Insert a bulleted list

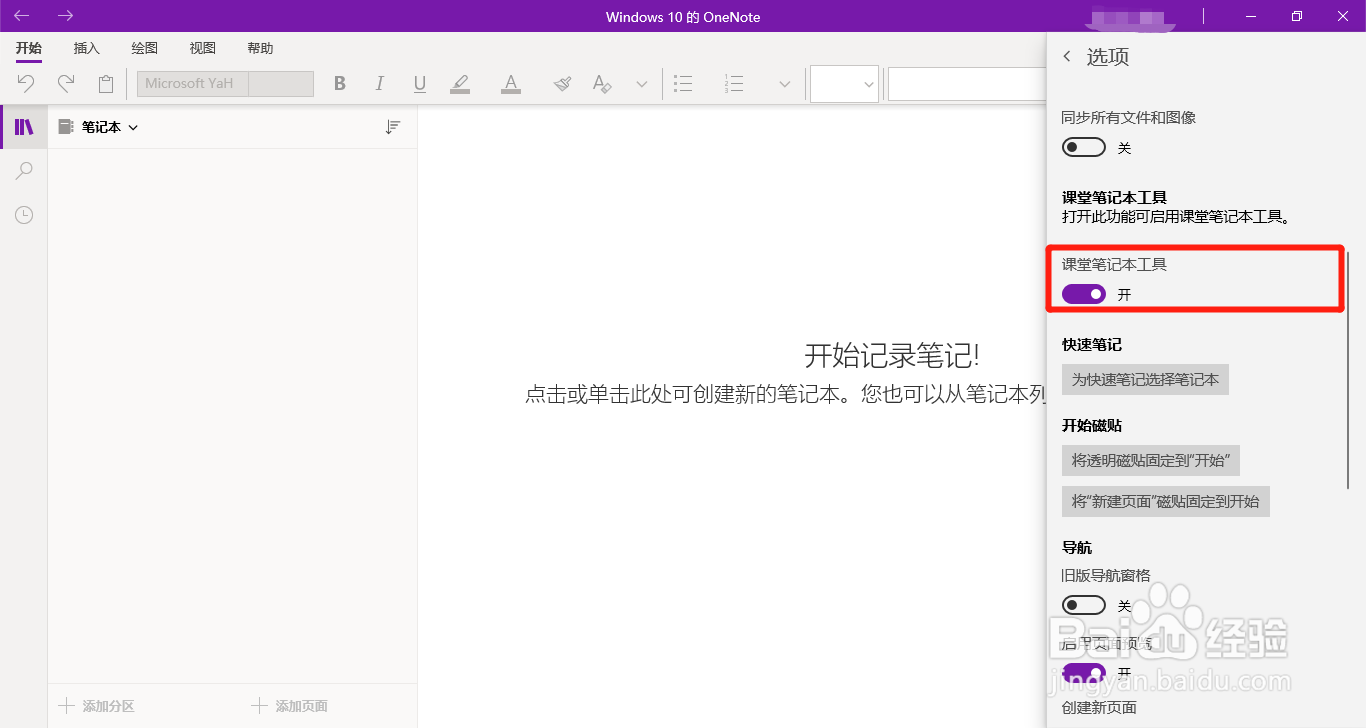[x=683, y=84]
